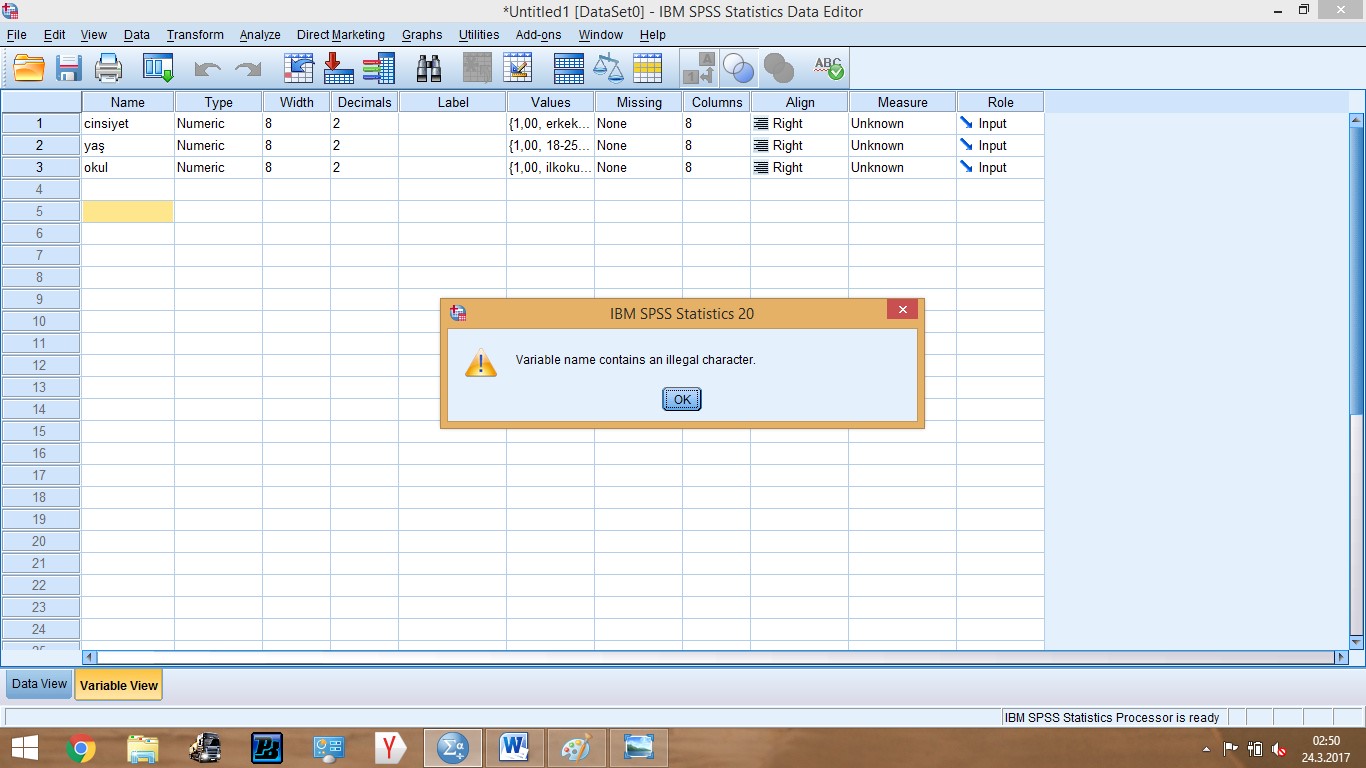The width and height of the screenshot is (1366, 768).
Task: Open the Transform menu
Action: click(195, 34)
